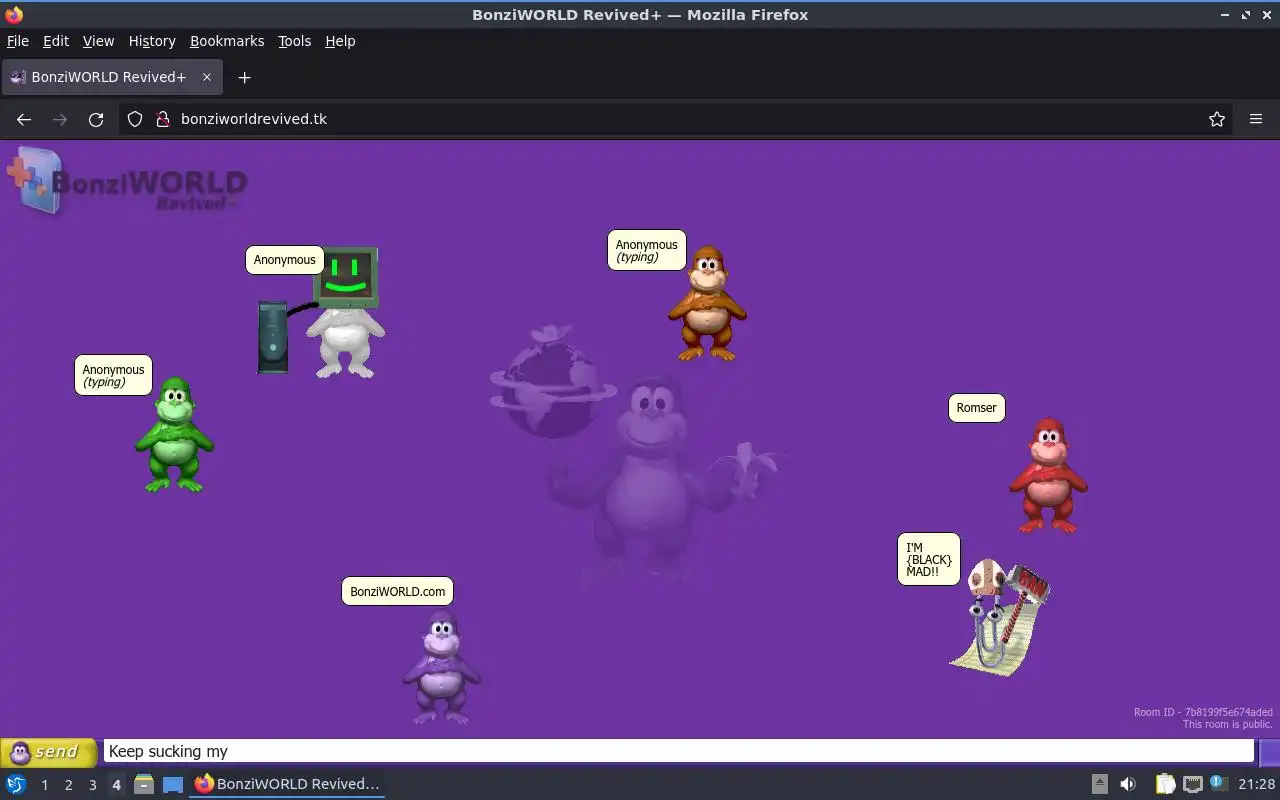The image size is (1280, 800).
Task: Open the clipboard manager tray icon
Action: [x=1166, y=784]
